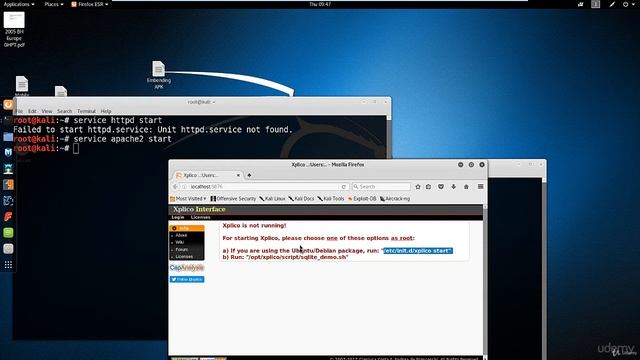Show Applications grid icon in dock
The width and height of the screenshot is (640, 360).
(8, 265)
